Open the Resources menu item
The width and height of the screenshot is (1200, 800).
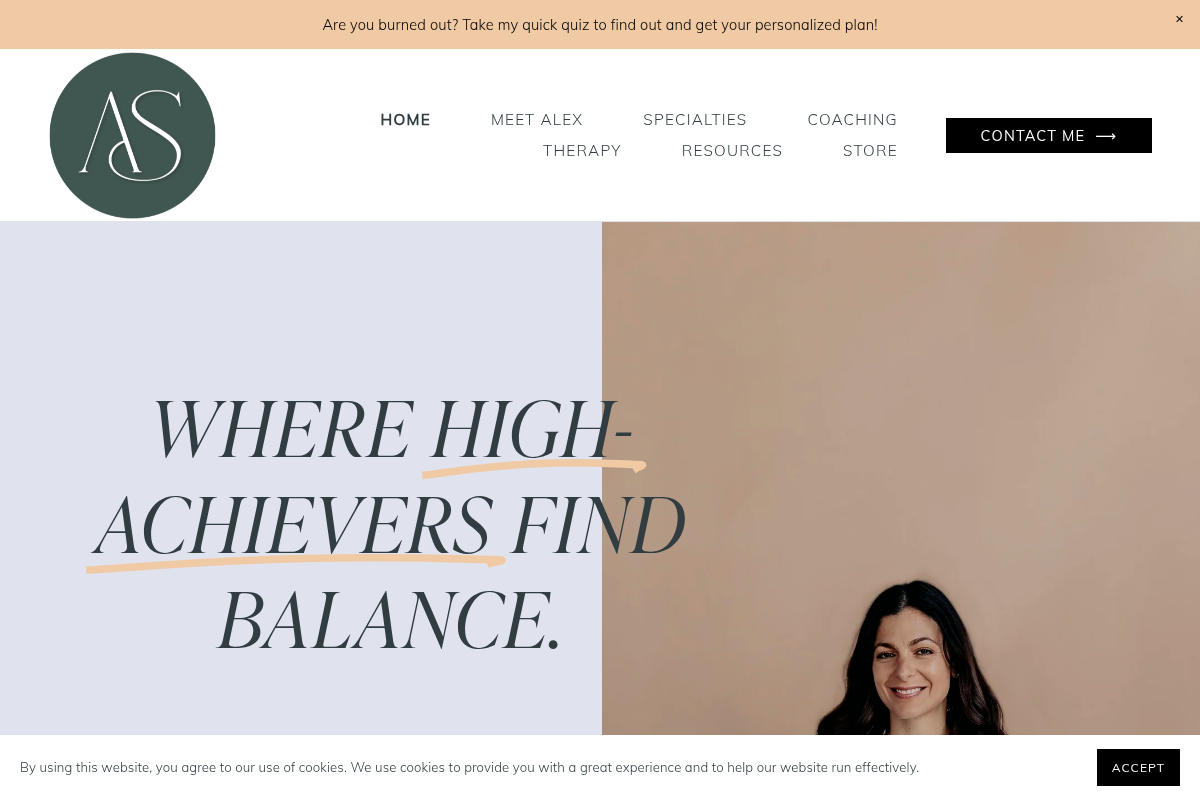[732, 151]
